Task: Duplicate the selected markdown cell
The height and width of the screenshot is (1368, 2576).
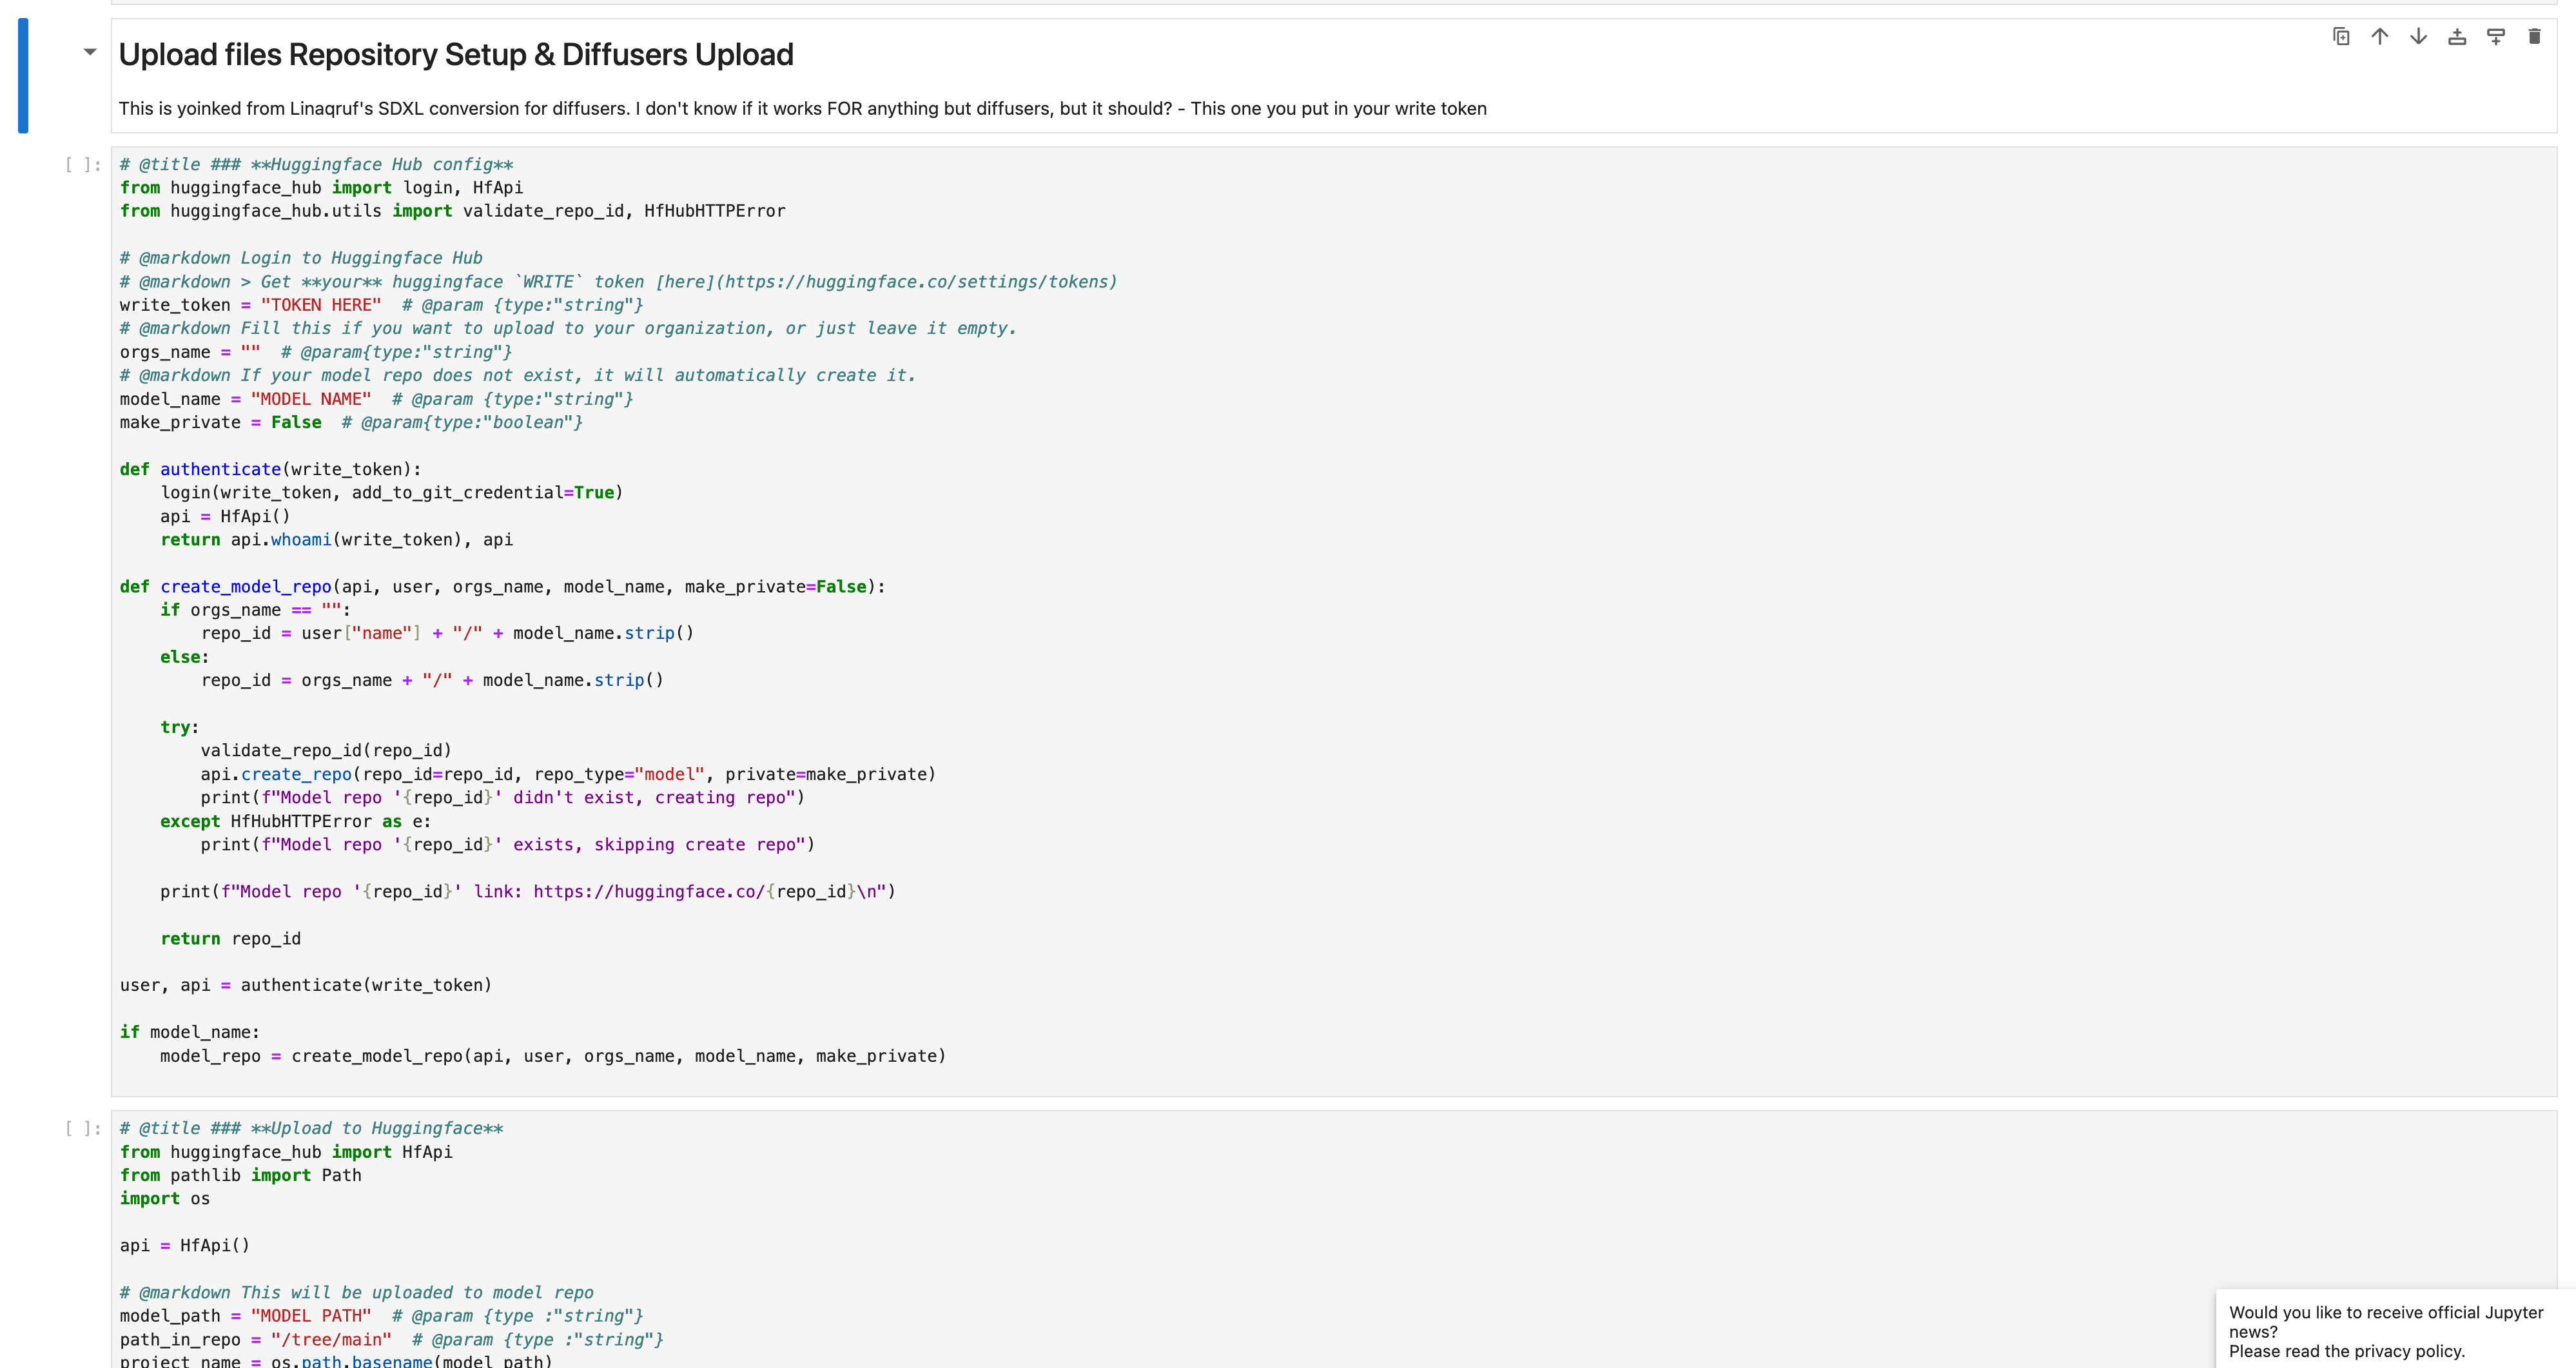Action: click(2341, 37)
